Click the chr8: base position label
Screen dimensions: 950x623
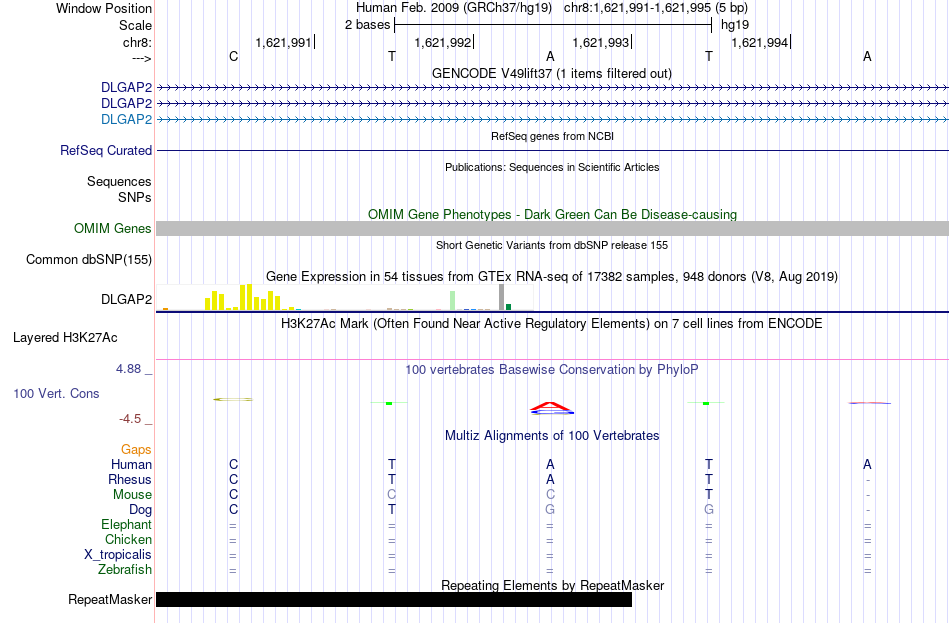(137, 42)
